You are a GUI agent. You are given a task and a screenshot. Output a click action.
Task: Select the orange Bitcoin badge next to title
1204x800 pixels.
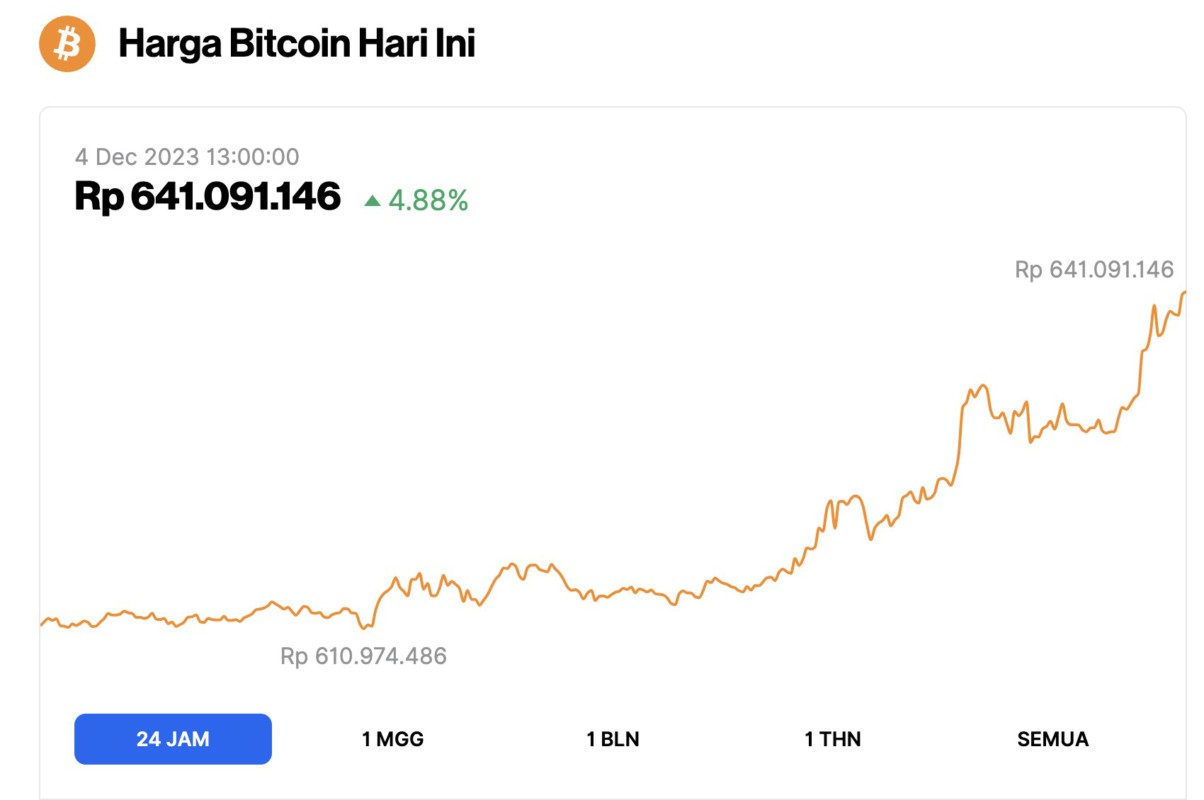click(x=64, y=44)
